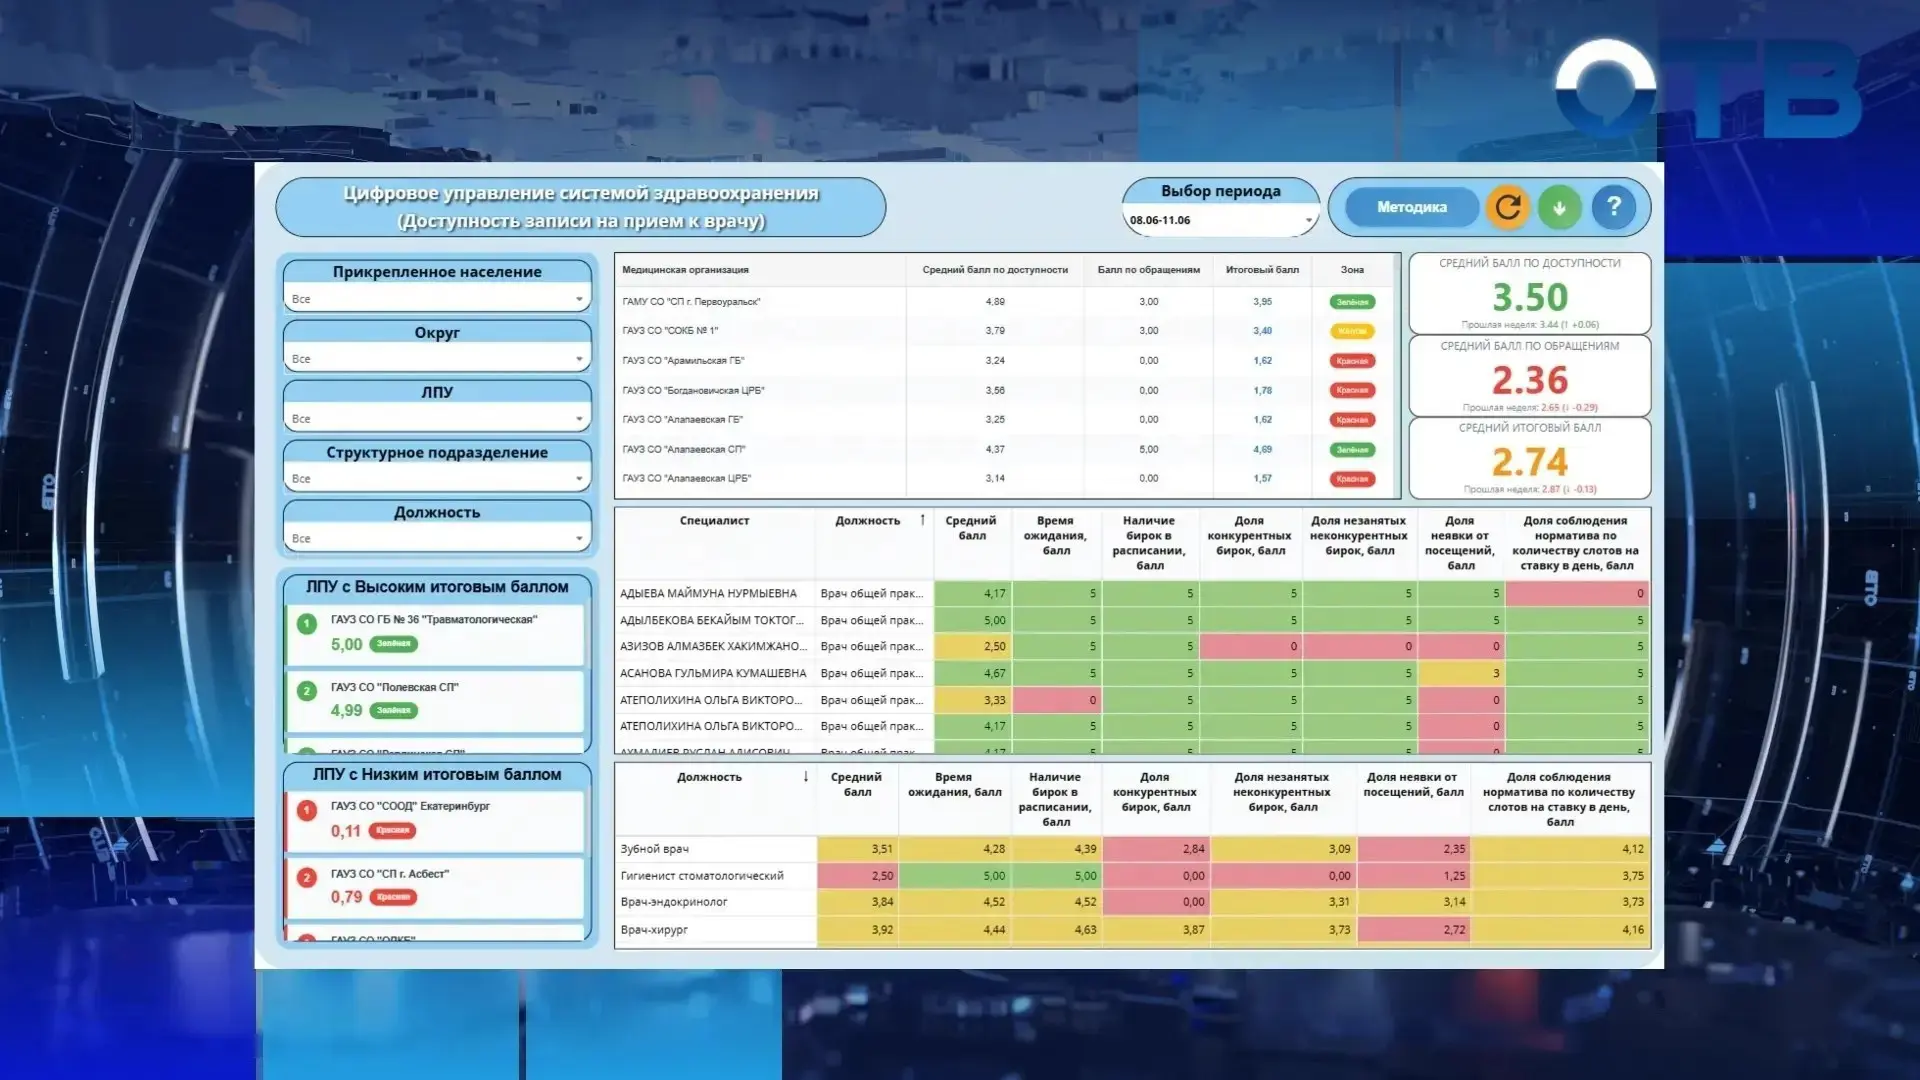The height and width of the screenshot is (1080, 1920).
Task: Sort specialists table by Должность arrow
Action: coord(922,520)
